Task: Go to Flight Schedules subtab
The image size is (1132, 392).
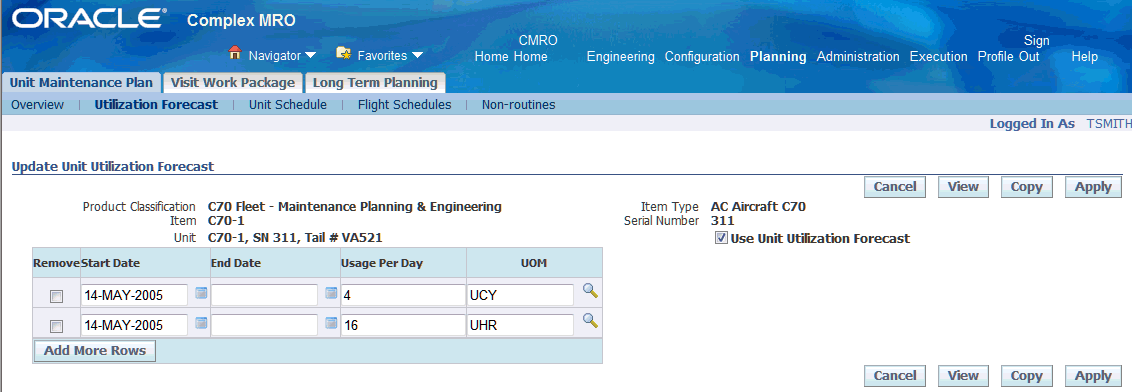Action: [404, 105]
